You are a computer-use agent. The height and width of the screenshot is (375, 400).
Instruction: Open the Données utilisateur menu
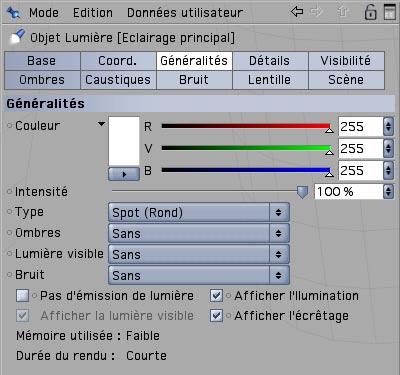point(185,13)
